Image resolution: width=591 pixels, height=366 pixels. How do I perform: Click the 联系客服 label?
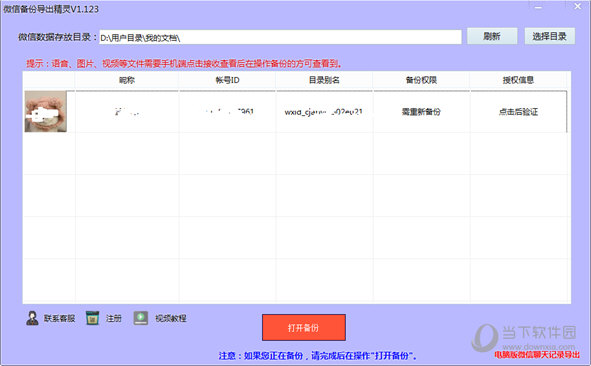coord(60,319)
